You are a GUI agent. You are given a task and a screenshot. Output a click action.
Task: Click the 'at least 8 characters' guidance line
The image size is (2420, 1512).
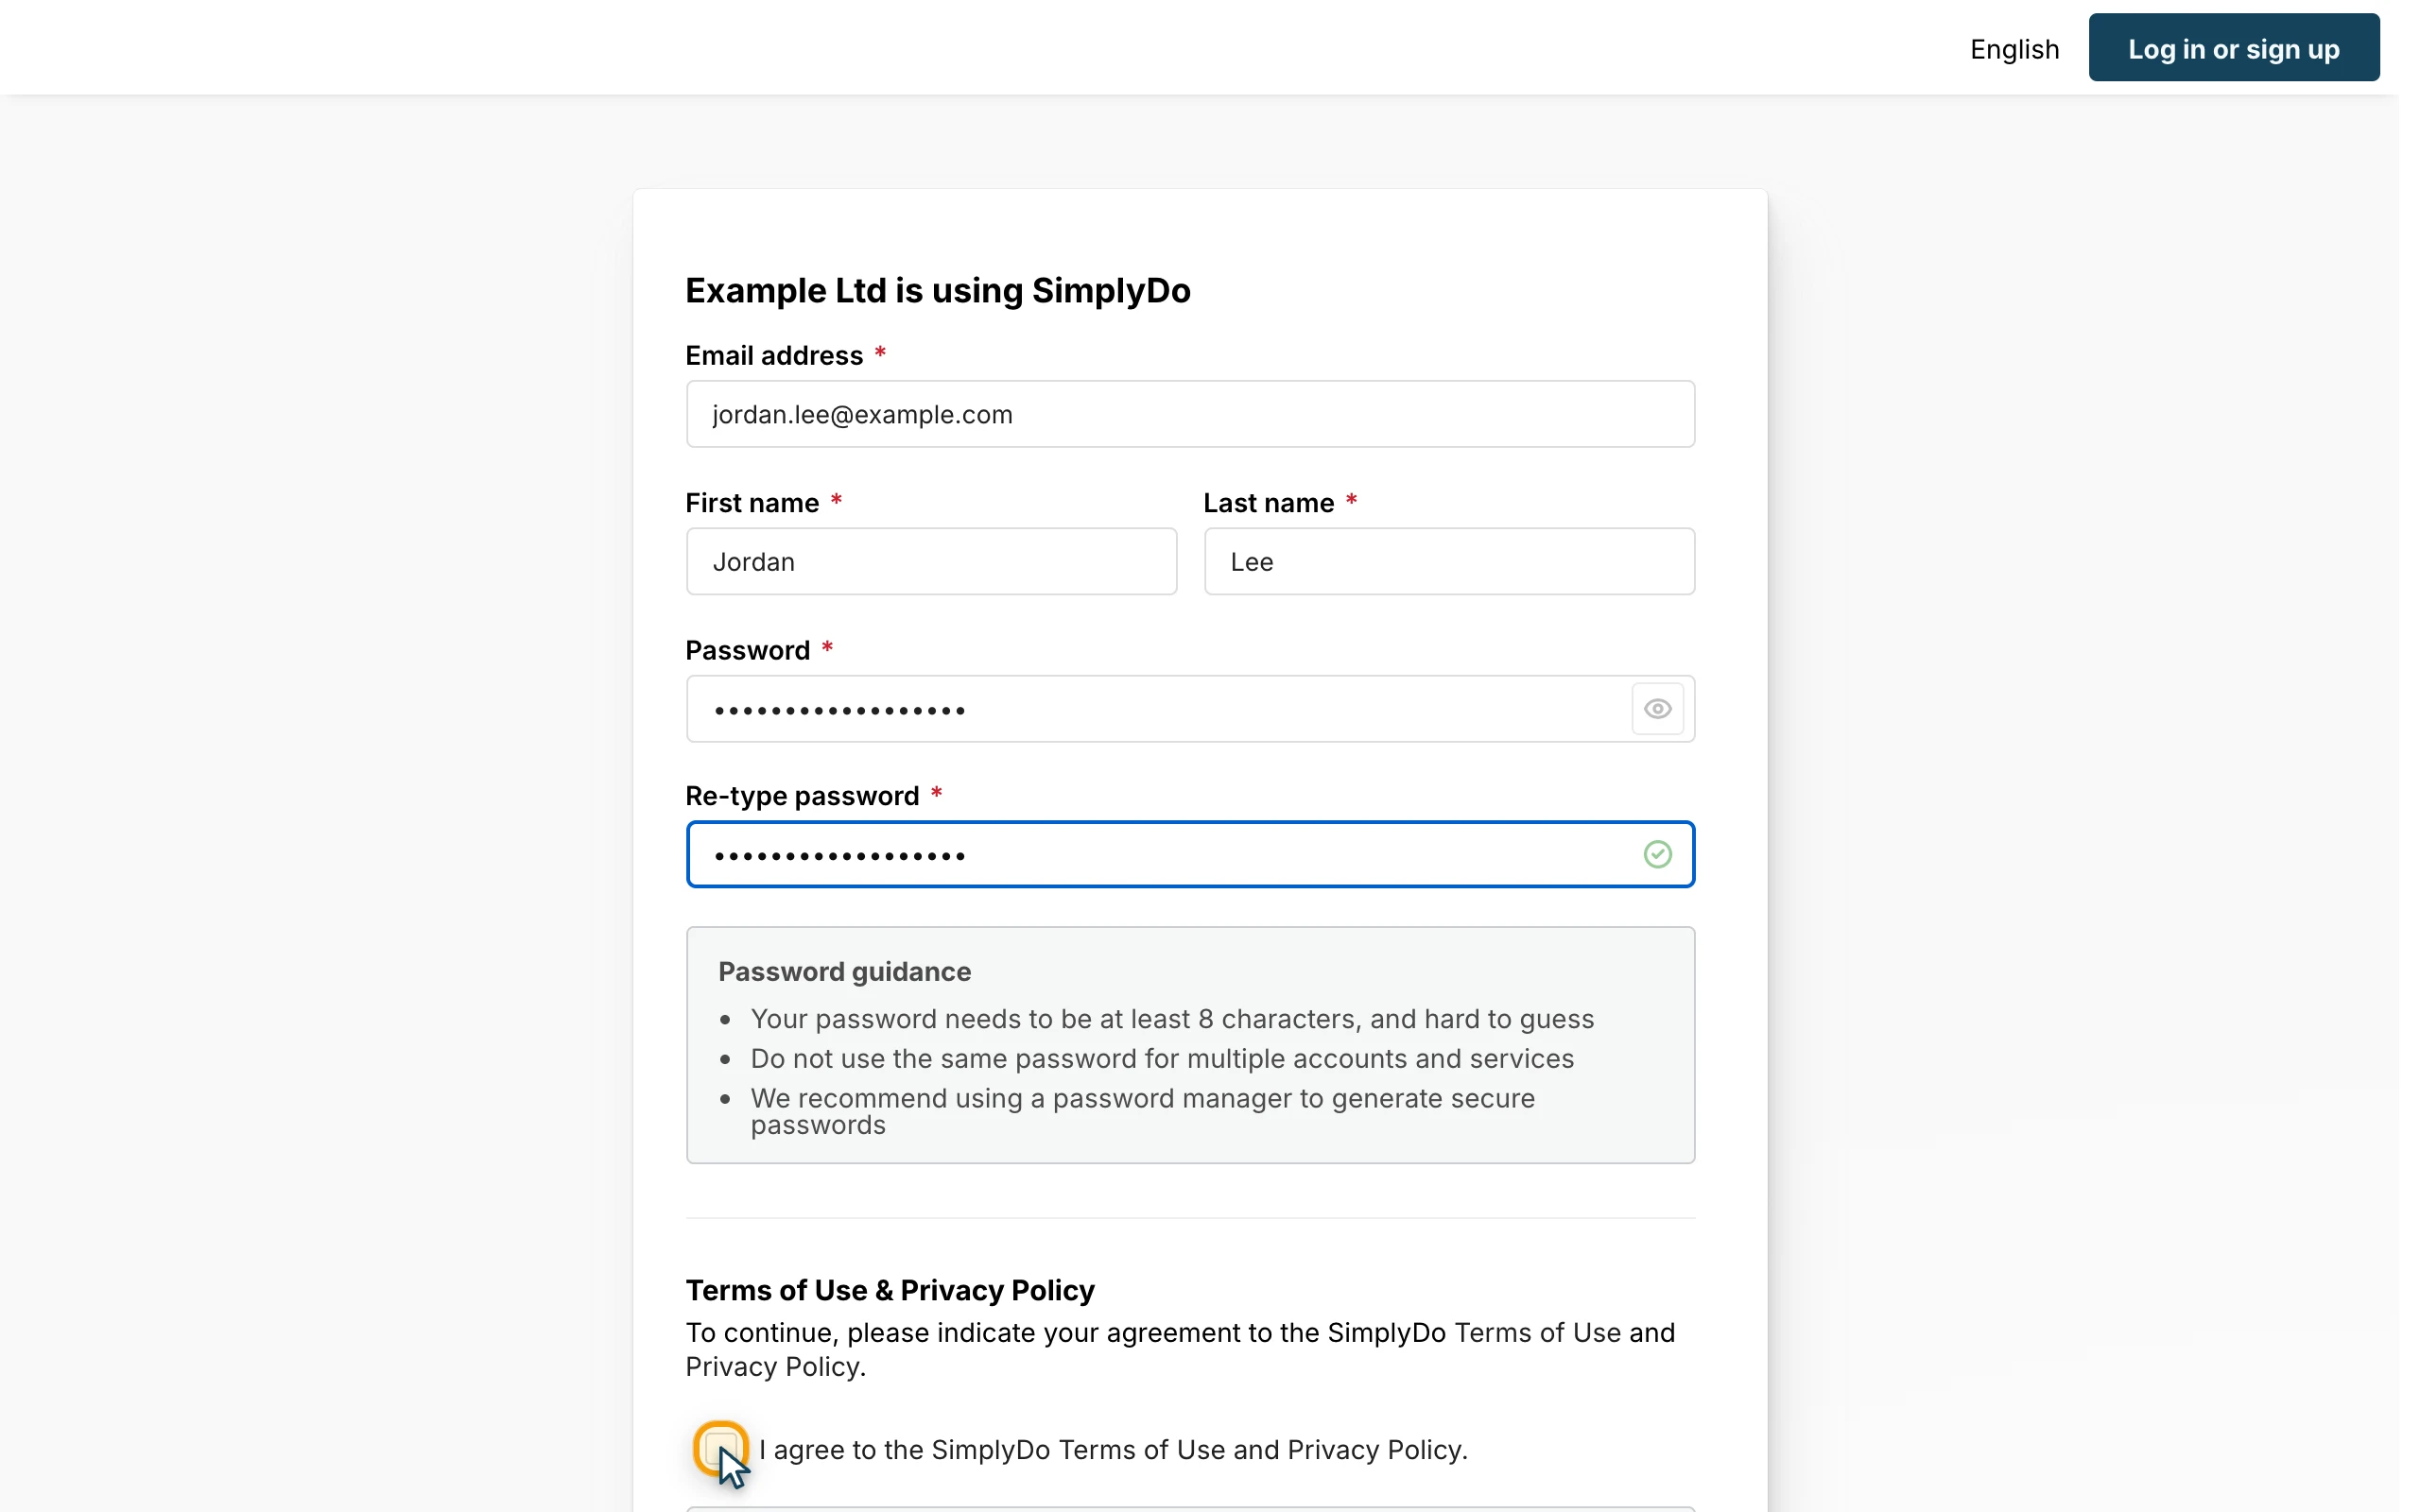1172,1018
